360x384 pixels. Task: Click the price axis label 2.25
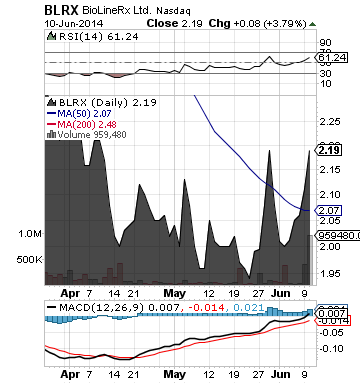pos(330,122)
